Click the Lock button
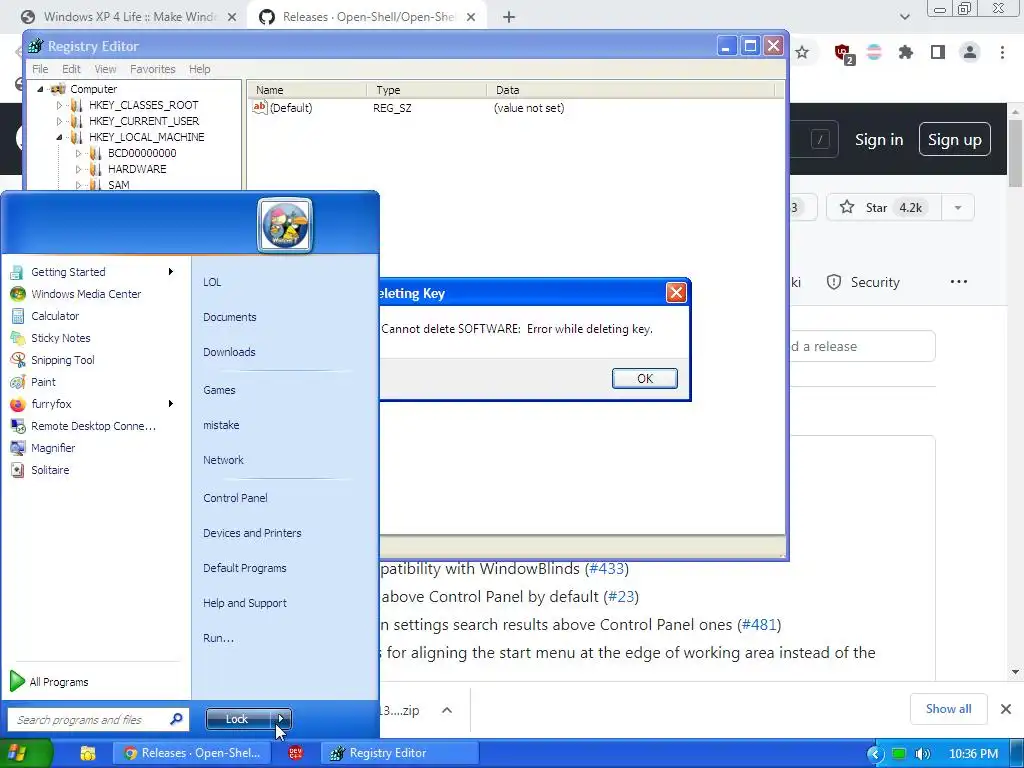This screenshot has width=1024, height=768. click(x=237, y=719)
